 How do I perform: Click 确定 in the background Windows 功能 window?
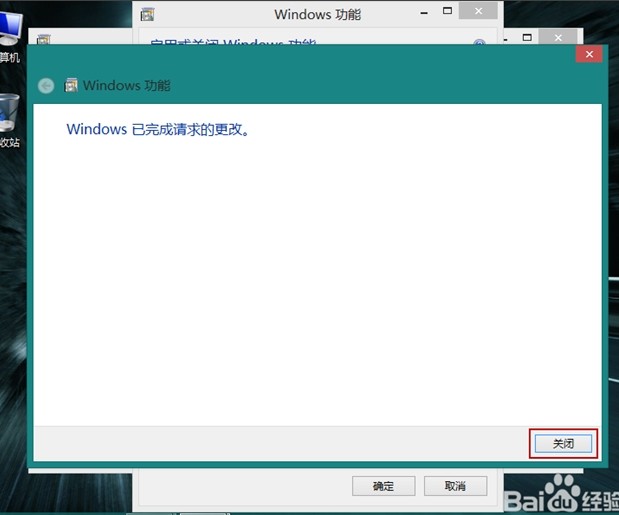click(x=383, y=486)
